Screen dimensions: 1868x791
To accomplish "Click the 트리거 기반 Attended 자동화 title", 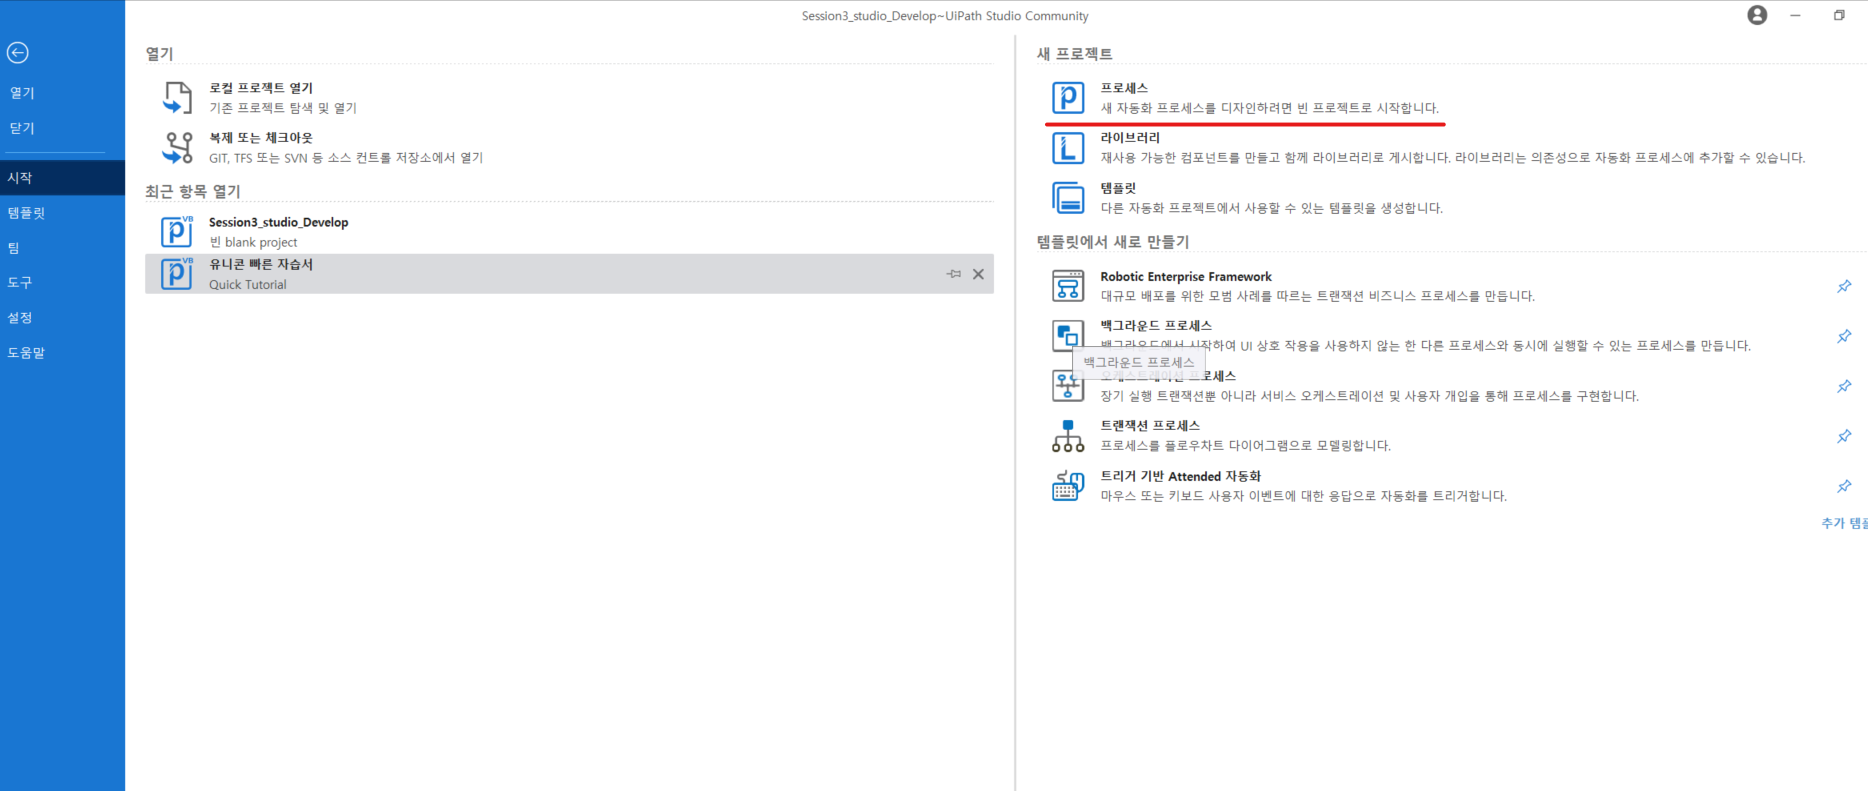I will 1181,476.
